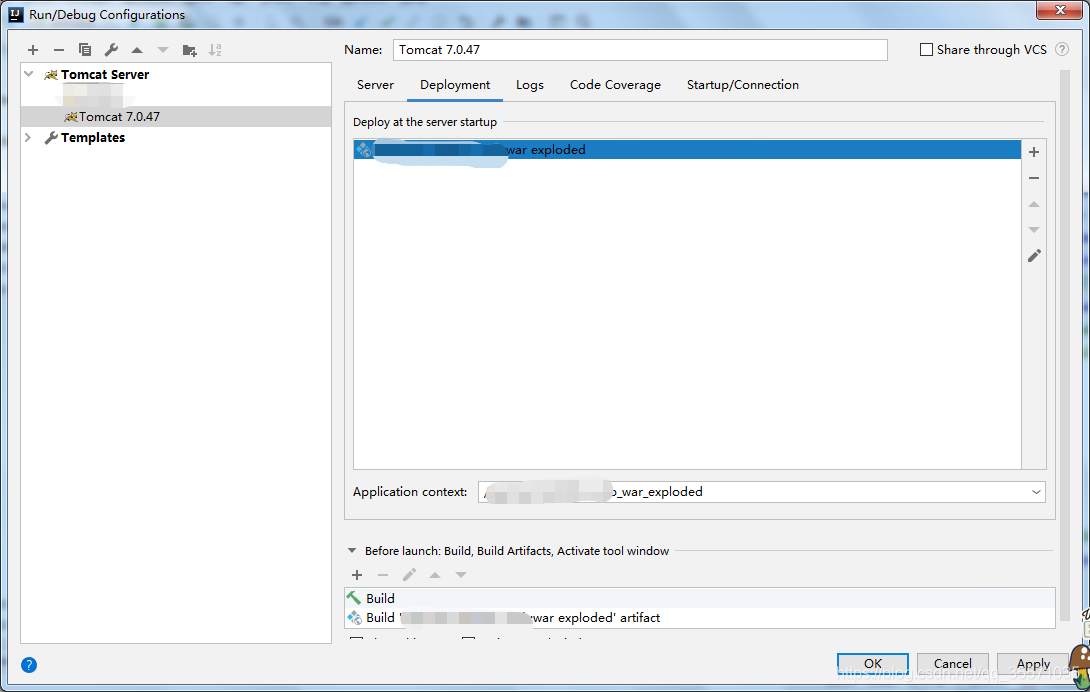1090x692 pixels.
Task: Copy configuration using the duplicate icon
Action: point(85,50)
